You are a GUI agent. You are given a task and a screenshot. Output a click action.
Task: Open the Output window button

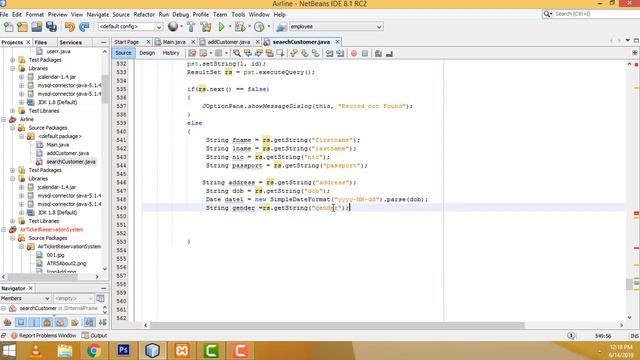tap(94, 336)
